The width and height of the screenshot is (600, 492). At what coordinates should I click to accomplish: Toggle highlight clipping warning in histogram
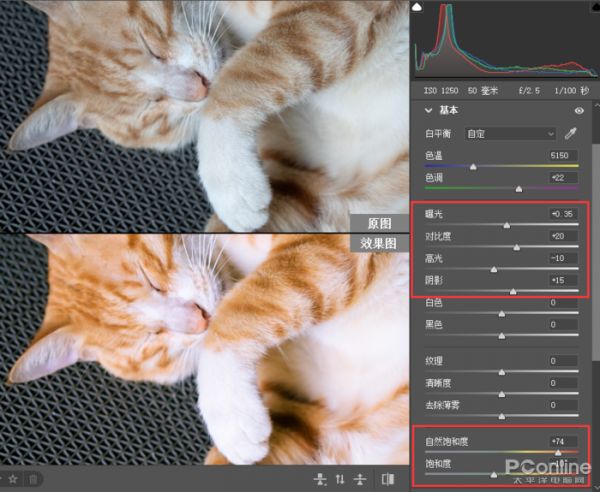[592, 8]
